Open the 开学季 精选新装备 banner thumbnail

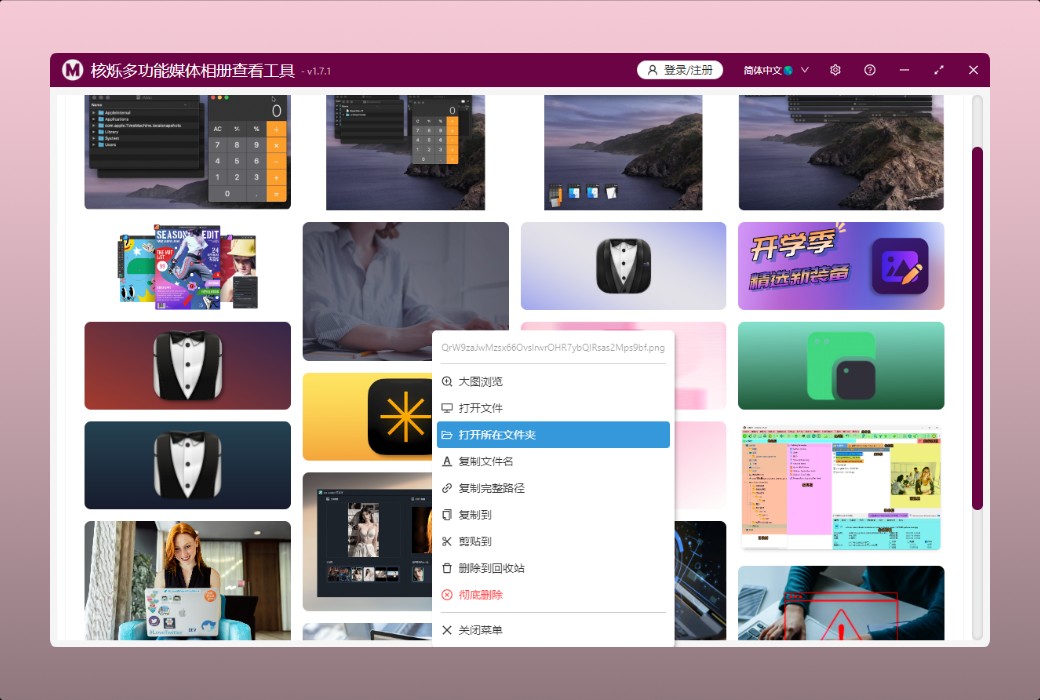[840, 266]
